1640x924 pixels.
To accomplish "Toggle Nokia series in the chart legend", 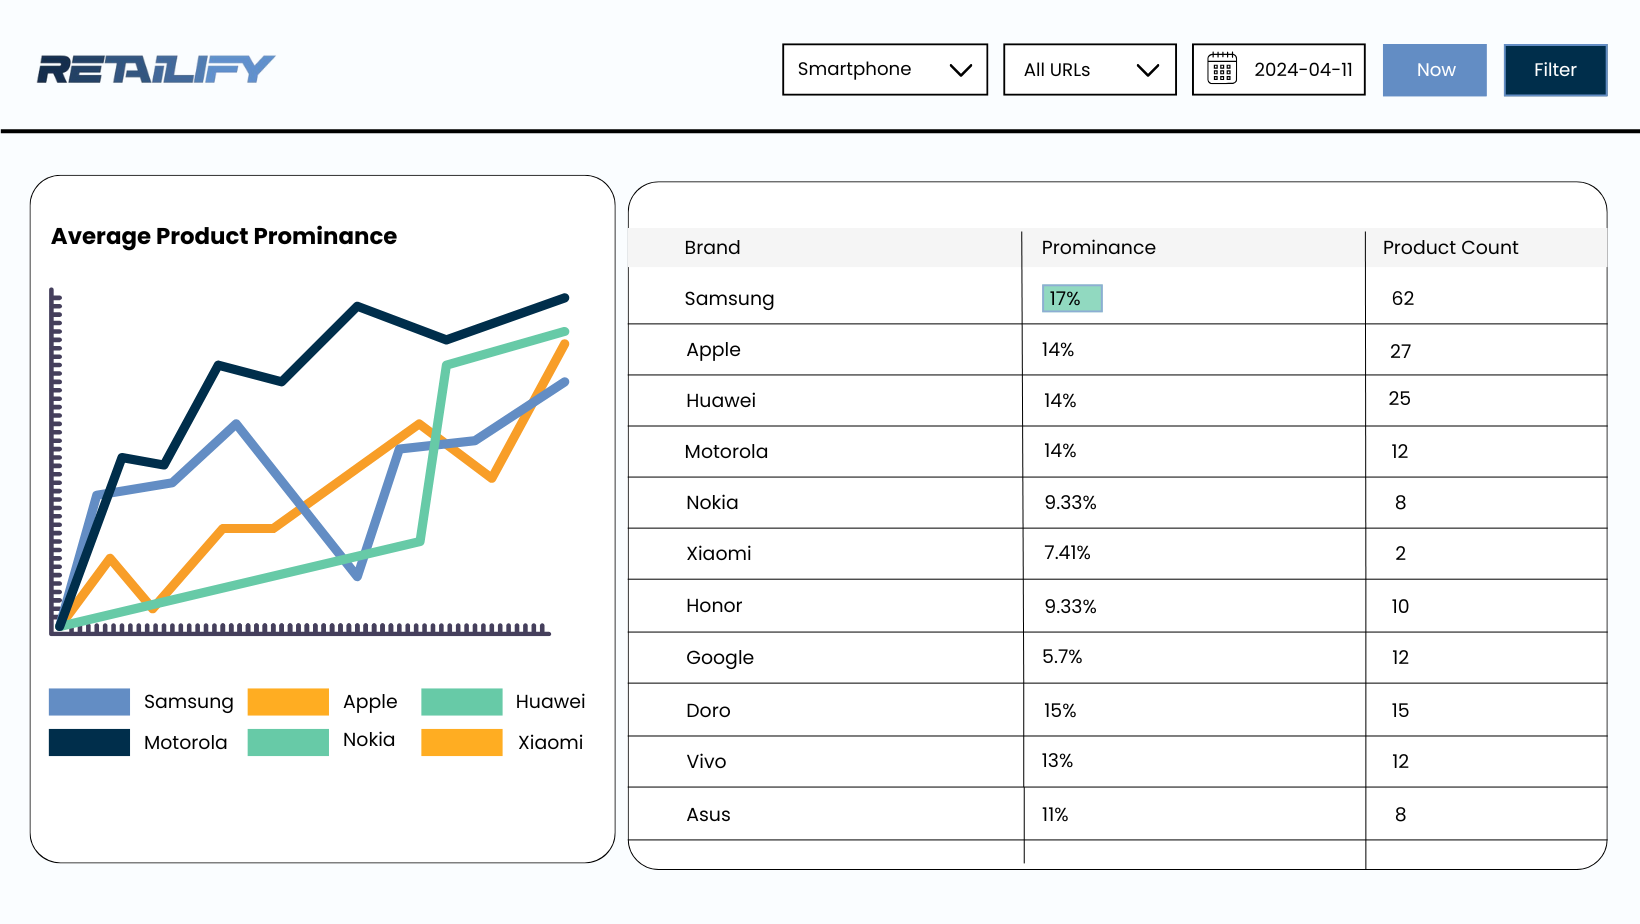I will coord(369,740).
